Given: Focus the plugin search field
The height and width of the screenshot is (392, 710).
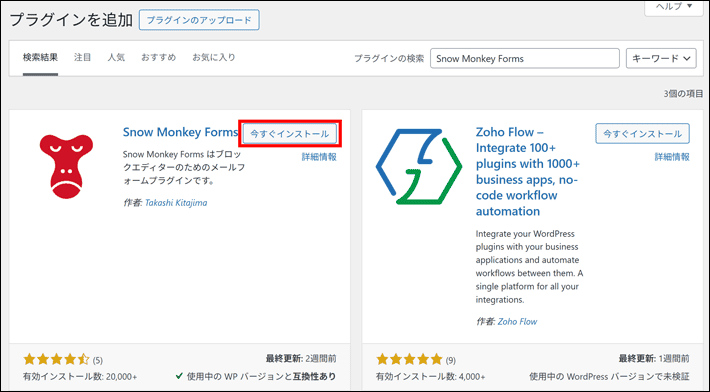Looking at the screenshot, I should point(525,58).
